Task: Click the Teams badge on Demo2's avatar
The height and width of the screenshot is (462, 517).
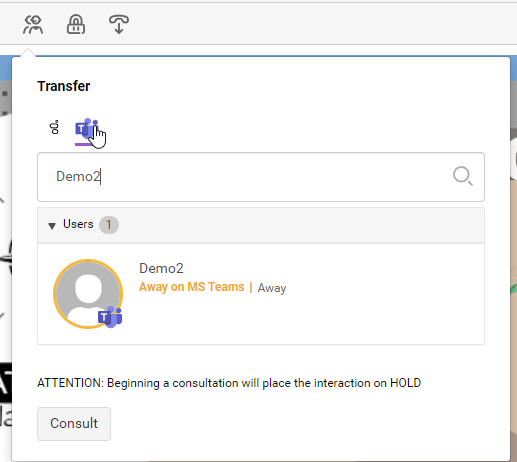Action: pos(110,317)
